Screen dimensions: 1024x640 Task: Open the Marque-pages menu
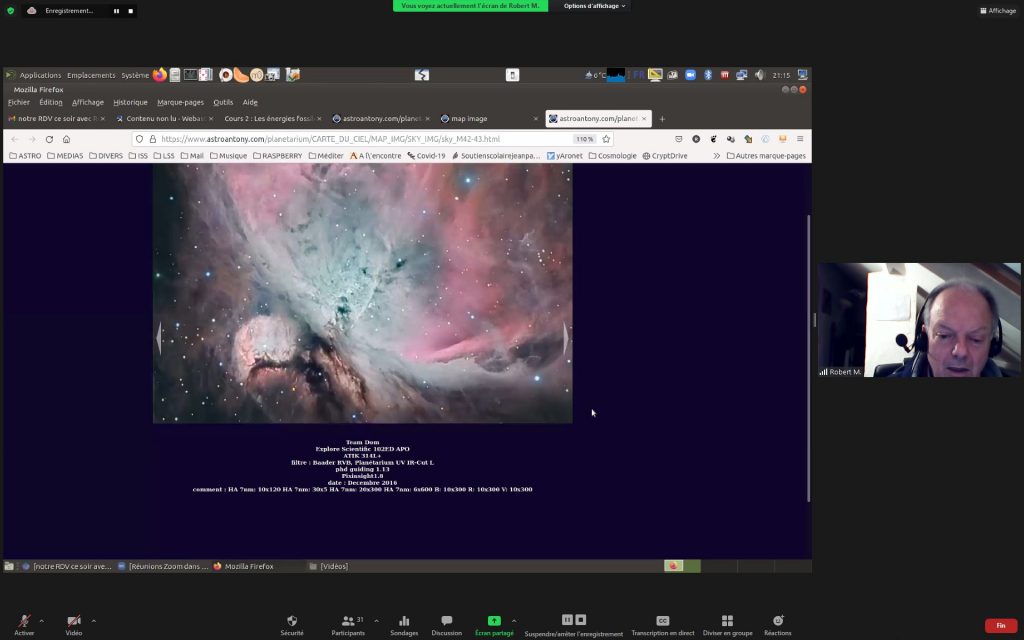(x=180, y=103)
